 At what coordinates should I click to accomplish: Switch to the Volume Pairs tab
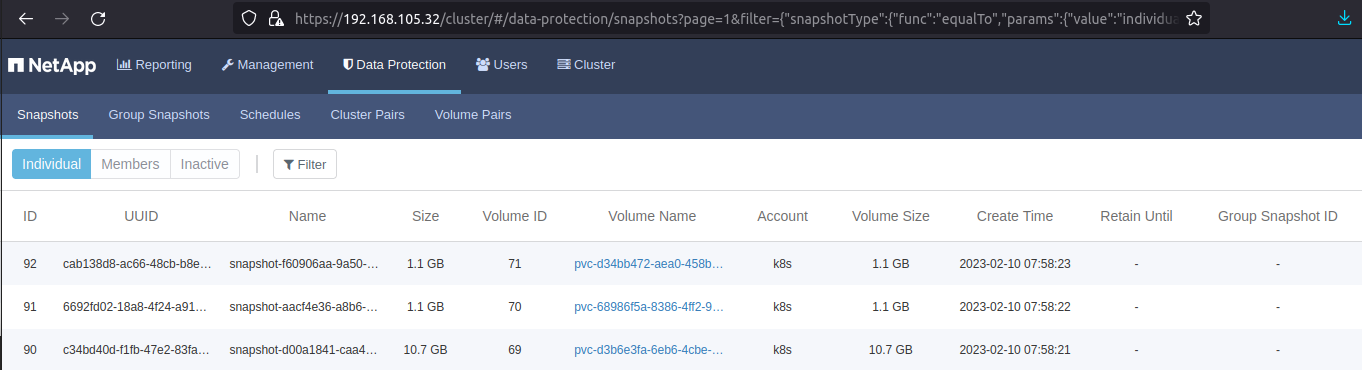[473, 115]
